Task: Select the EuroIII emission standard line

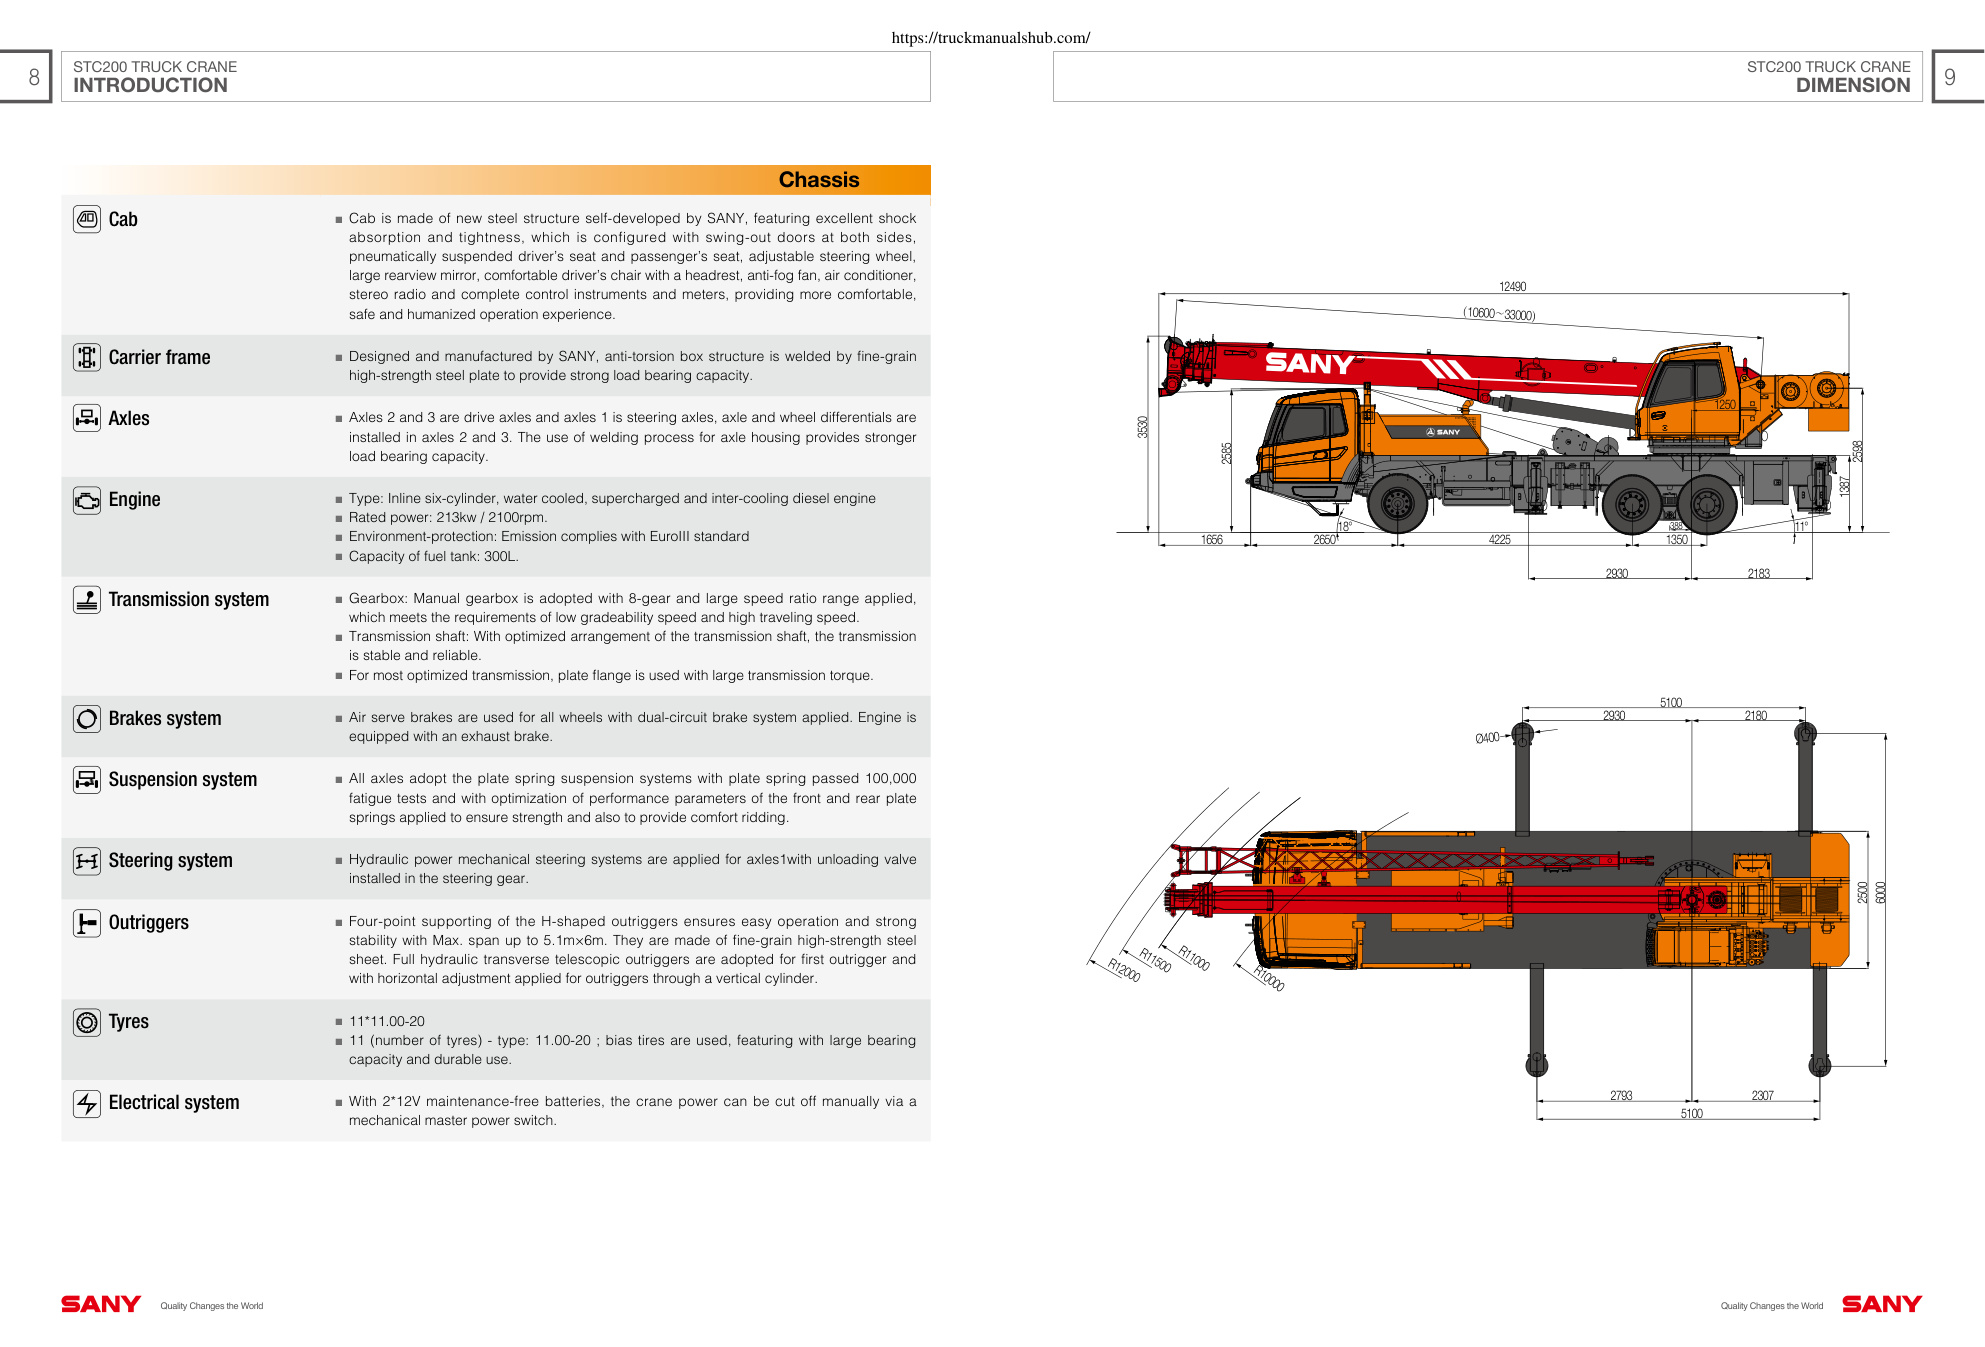Action: pos(549,537)
